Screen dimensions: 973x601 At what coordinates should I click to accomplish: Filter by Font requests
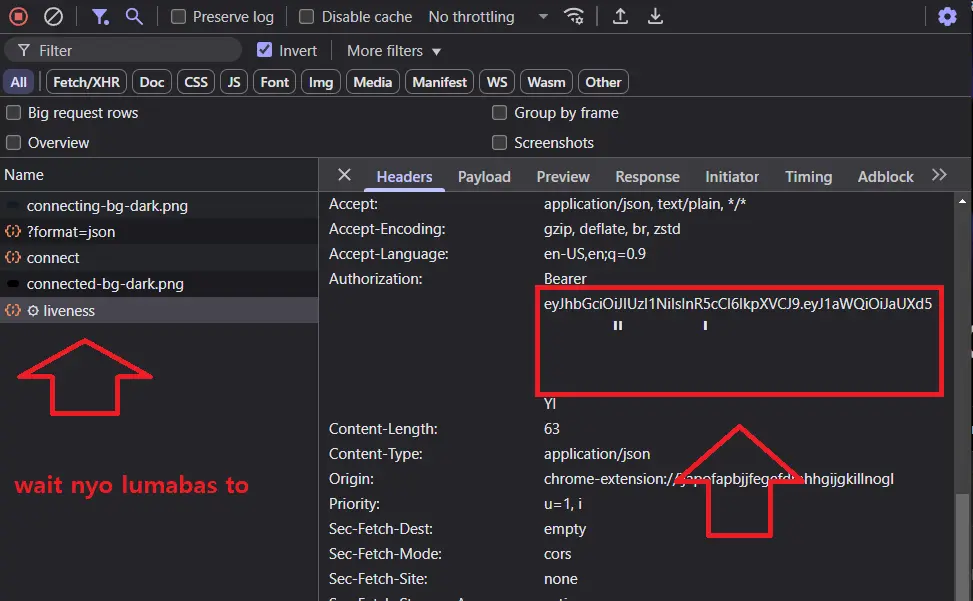tap(274, 82)
